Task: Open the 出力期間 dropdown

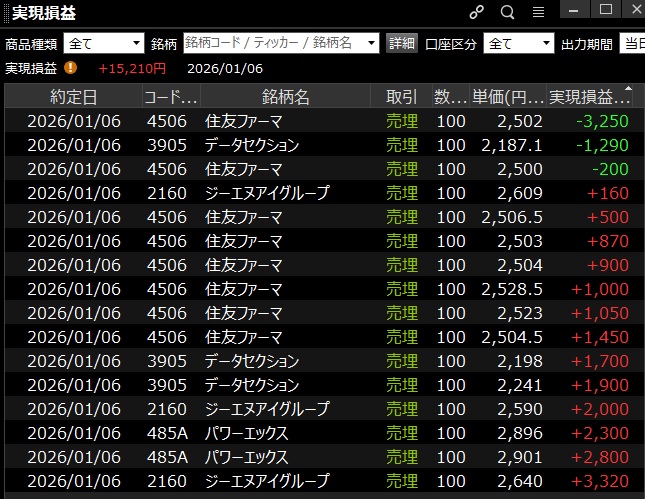Action: click(x=631, y=43)
